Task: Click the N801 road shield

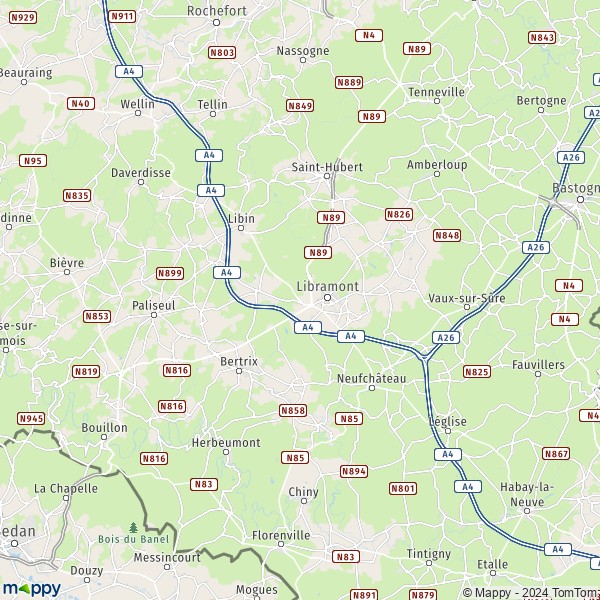Action: click(403, 488)
